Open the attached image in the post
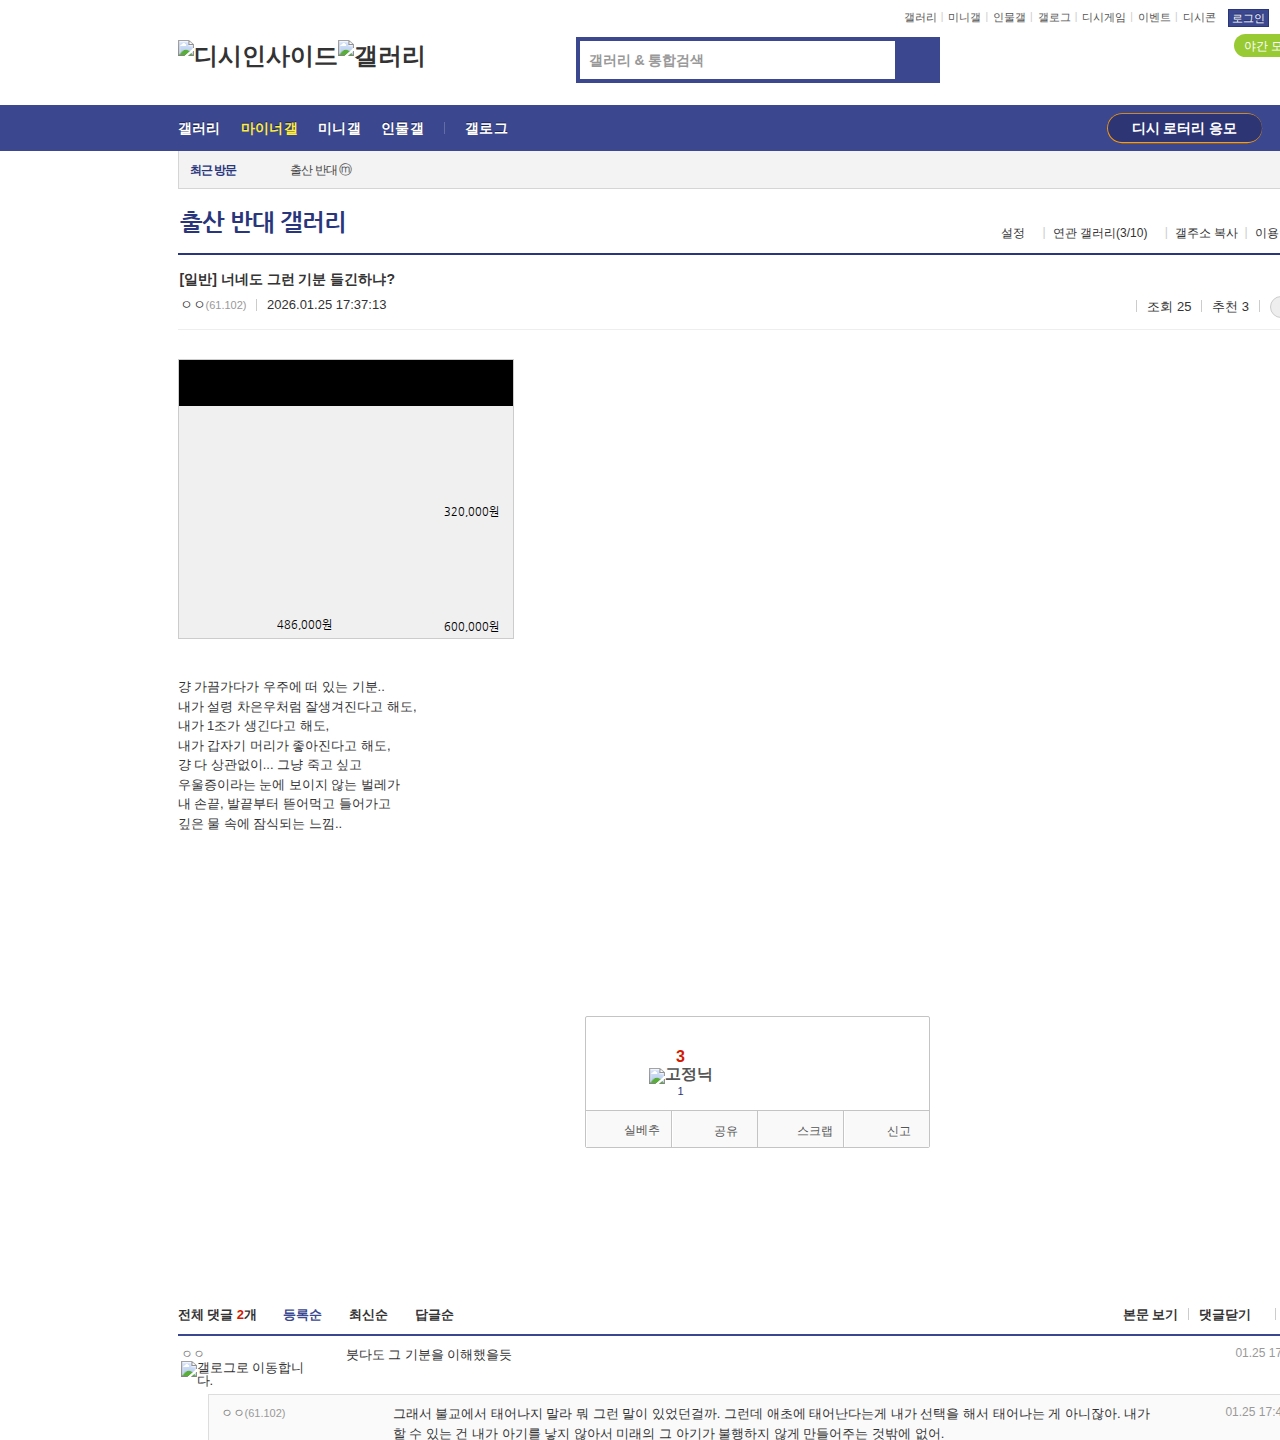1280x1440 pixels. point(346,499)
